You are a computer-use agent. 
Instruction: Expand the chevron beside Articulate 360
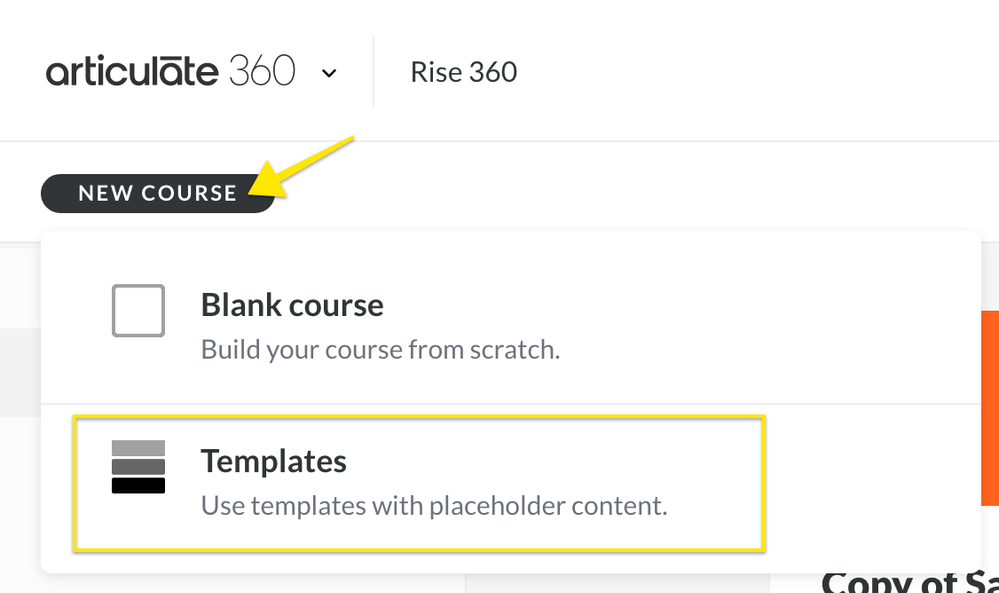click(329, 73)
